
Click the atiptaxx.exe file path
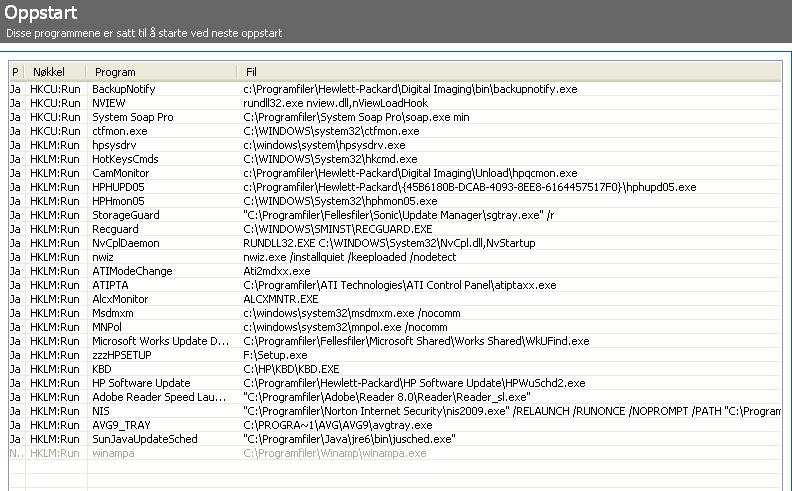[400, 285]
